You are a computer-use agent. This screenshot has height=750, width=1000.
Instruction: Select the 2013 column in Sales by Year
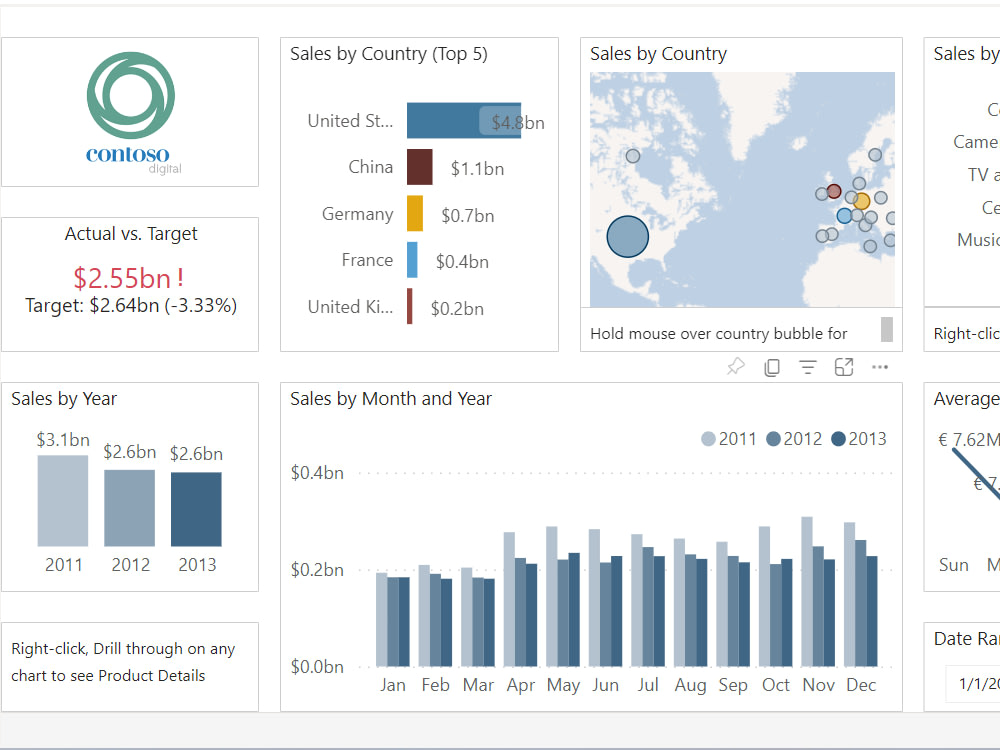coord(196,510)
